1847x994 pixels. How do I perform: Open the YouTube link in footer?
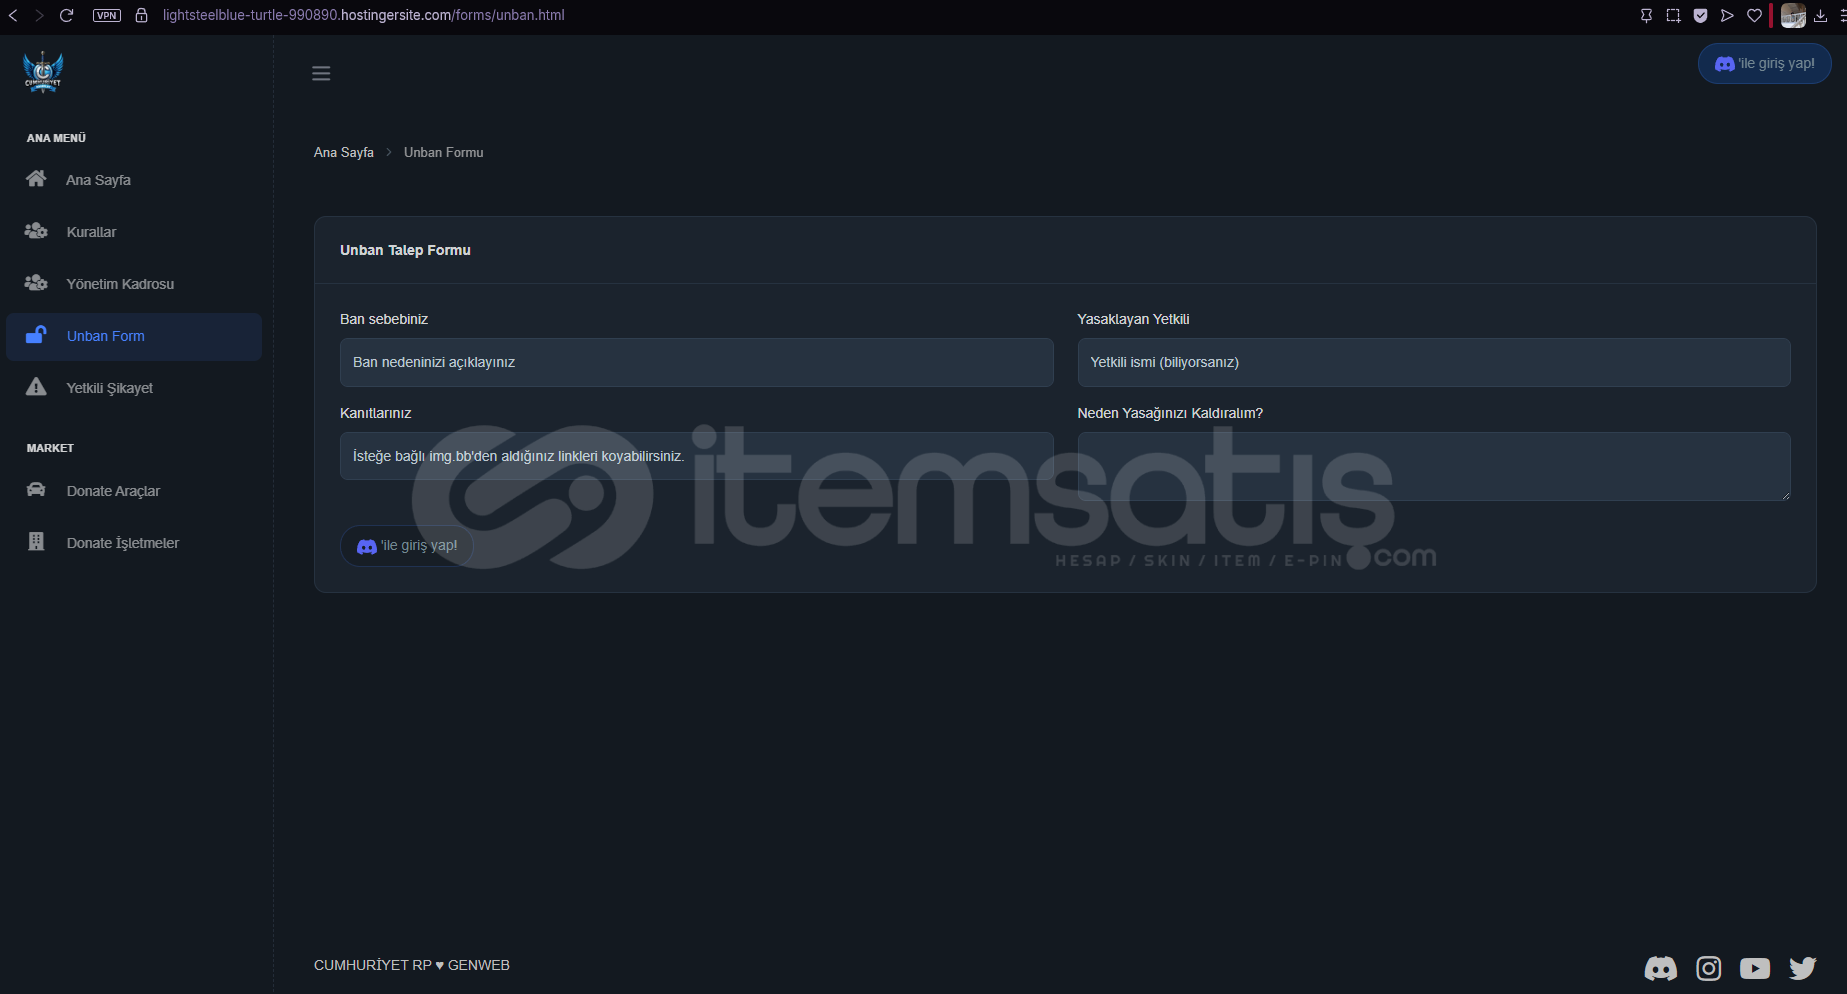click(x=1755, y=968)
